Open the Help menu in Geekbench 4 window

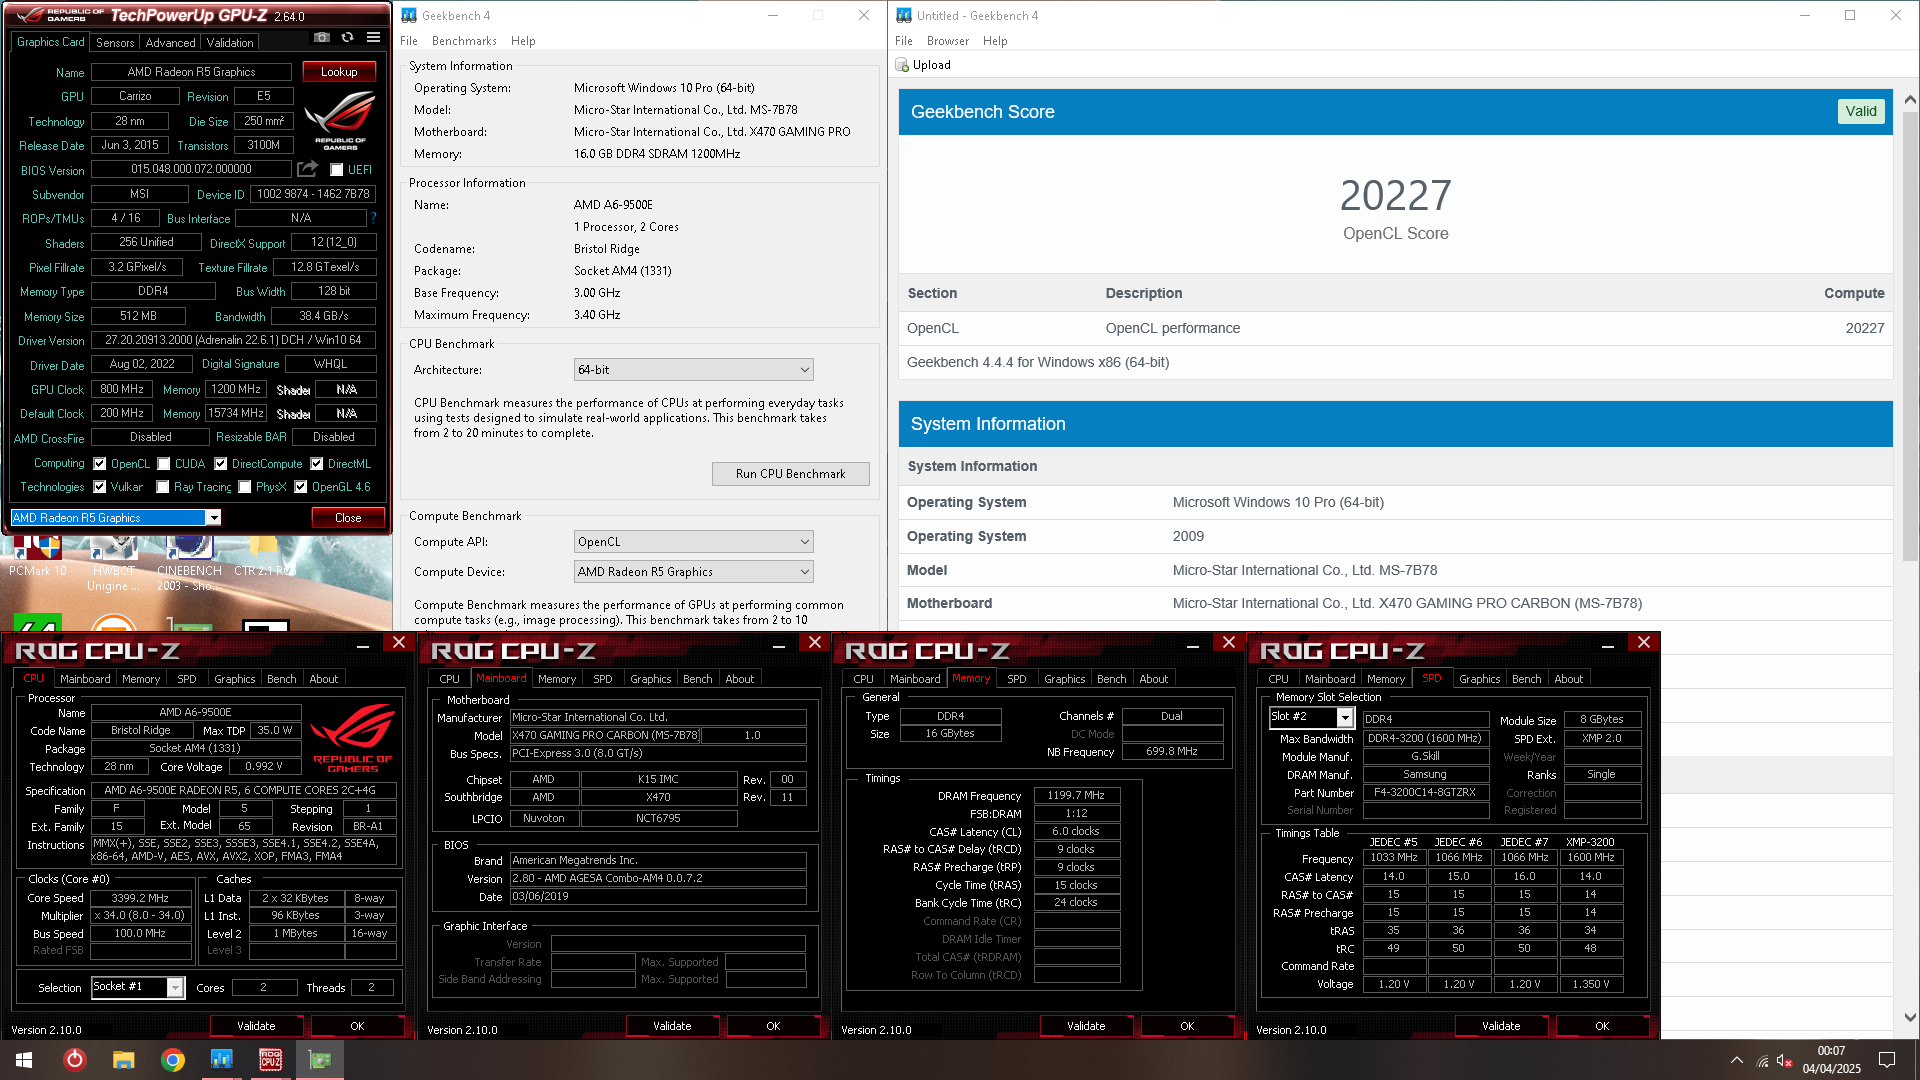523,41
